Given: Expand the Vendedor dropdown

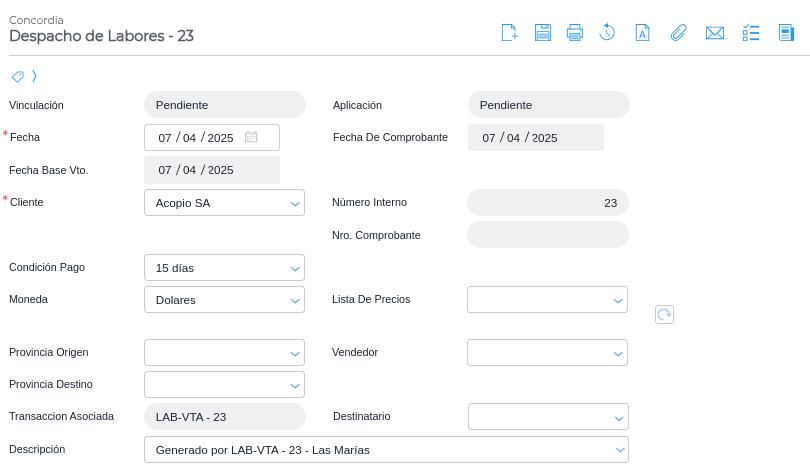Looking at the screenshot, I should [547, 352].
